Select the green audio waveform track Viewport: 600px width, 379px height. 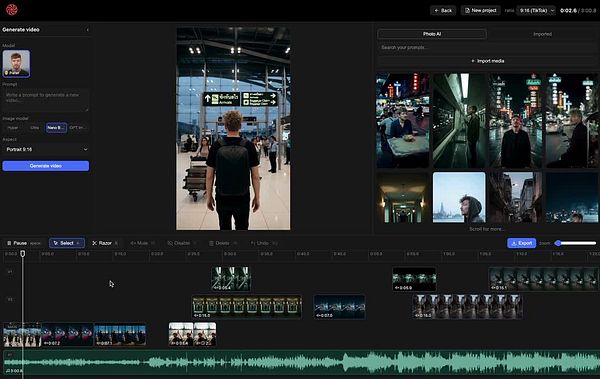tap(301, 362)
